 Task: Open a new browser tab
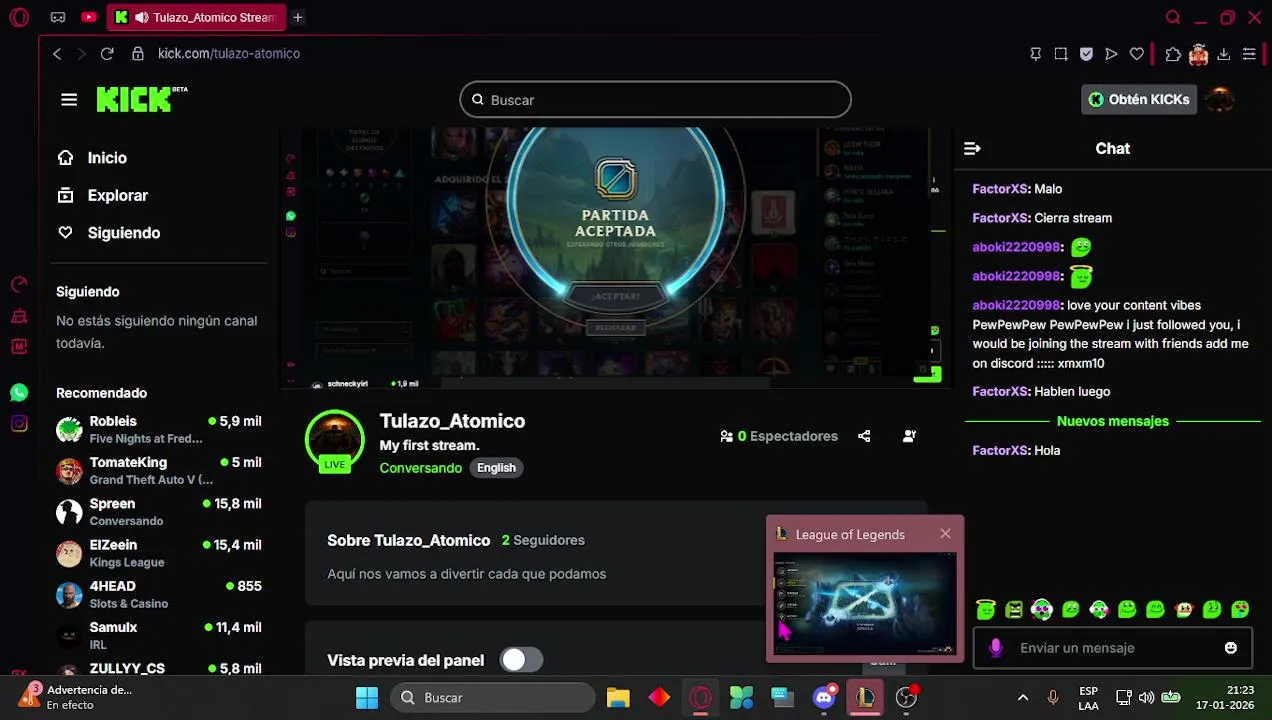pos(297,17)
